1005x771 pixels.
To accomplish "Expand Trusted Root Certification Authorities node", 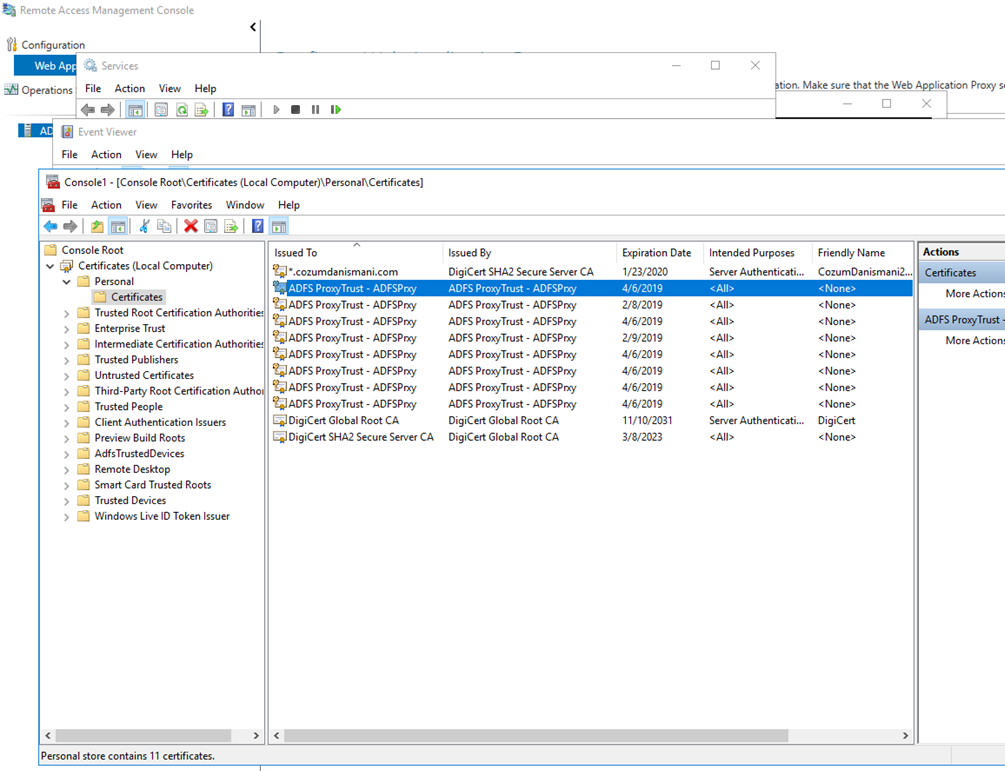I will click(x=67, y=313).
